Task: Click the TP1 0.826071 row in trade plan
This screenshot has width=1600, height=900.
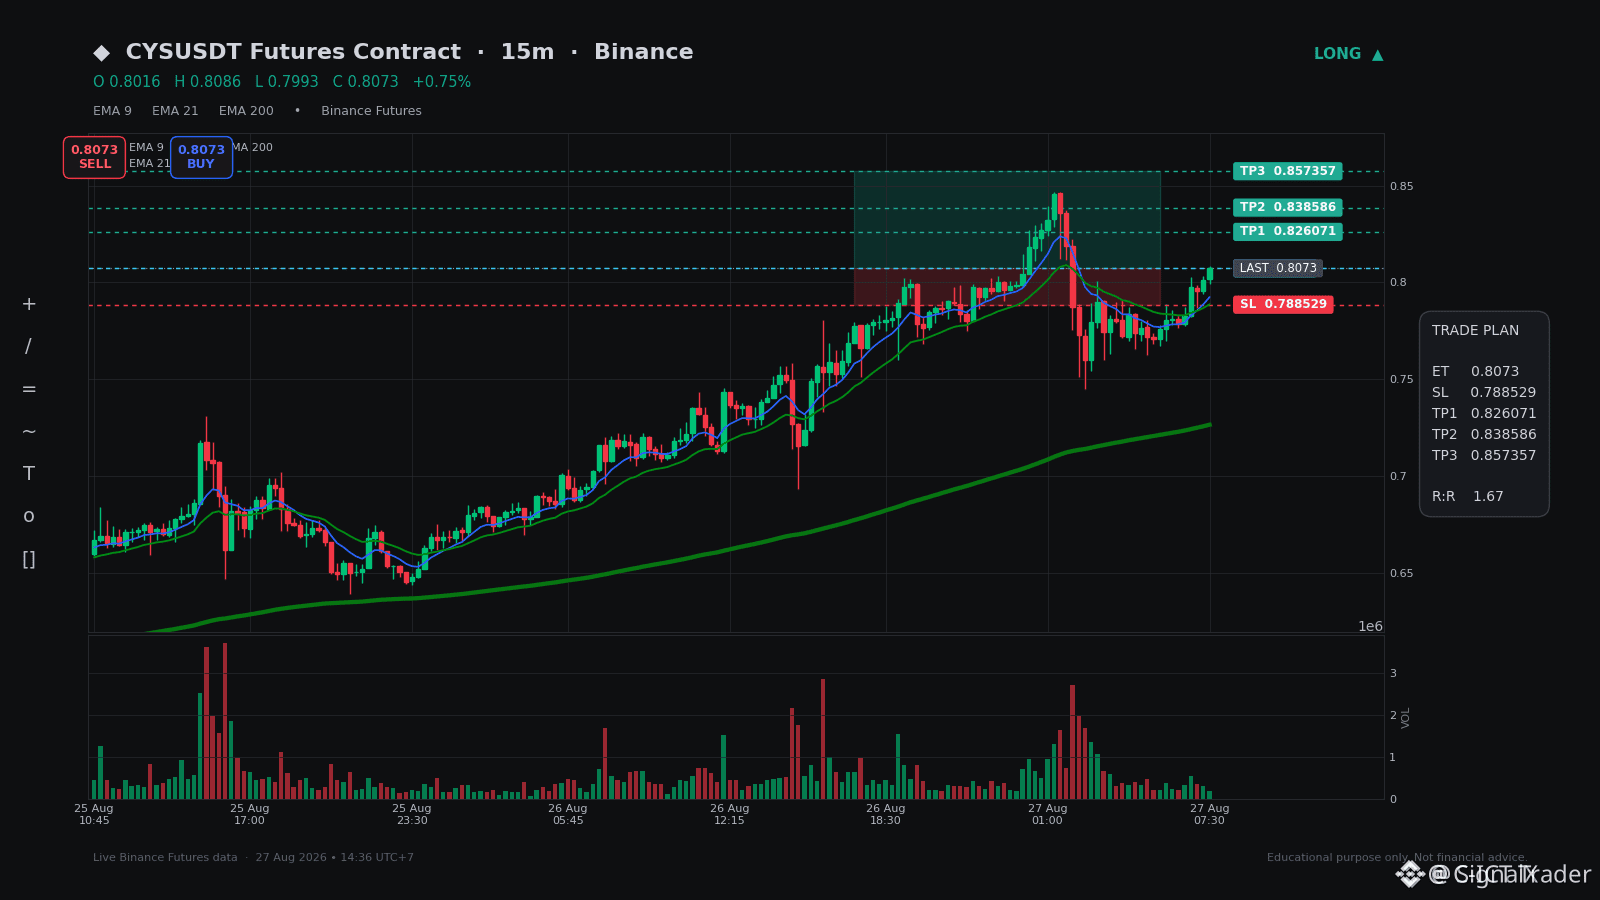Action: coord(1484,414)
